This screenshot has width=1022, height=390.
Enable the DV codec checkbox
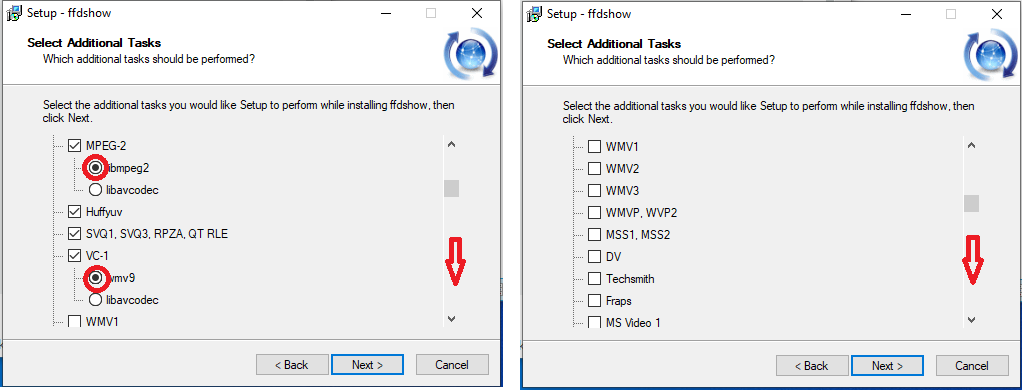(x=594, y=256)
